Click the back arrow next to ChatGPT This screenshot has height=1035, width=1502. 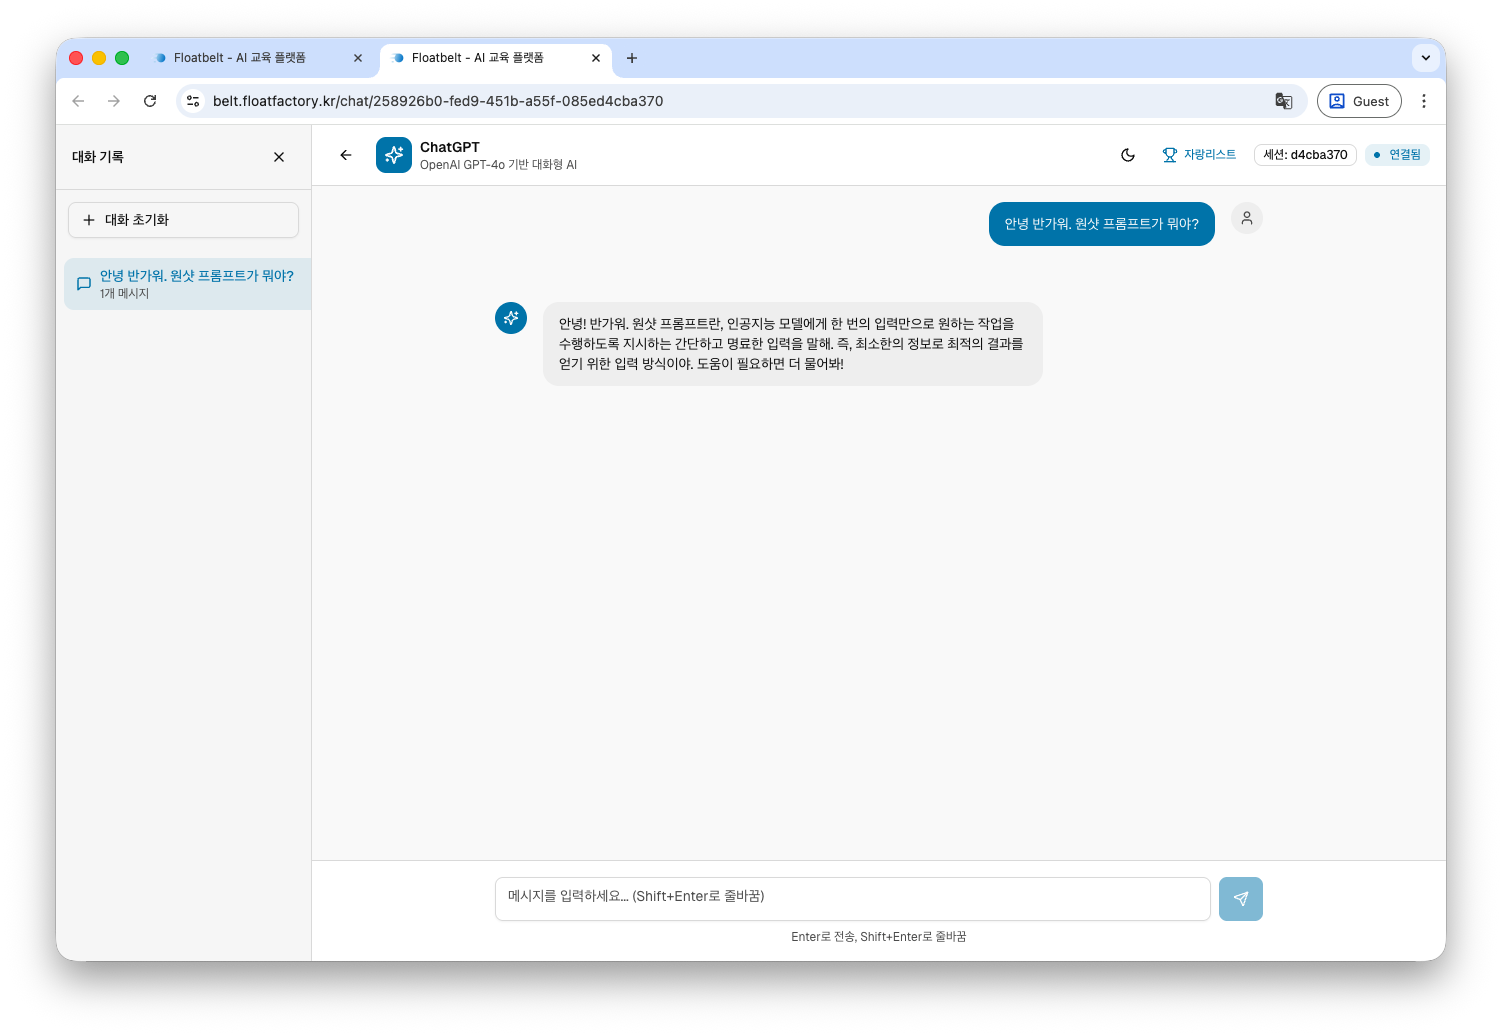click(345, 155)
